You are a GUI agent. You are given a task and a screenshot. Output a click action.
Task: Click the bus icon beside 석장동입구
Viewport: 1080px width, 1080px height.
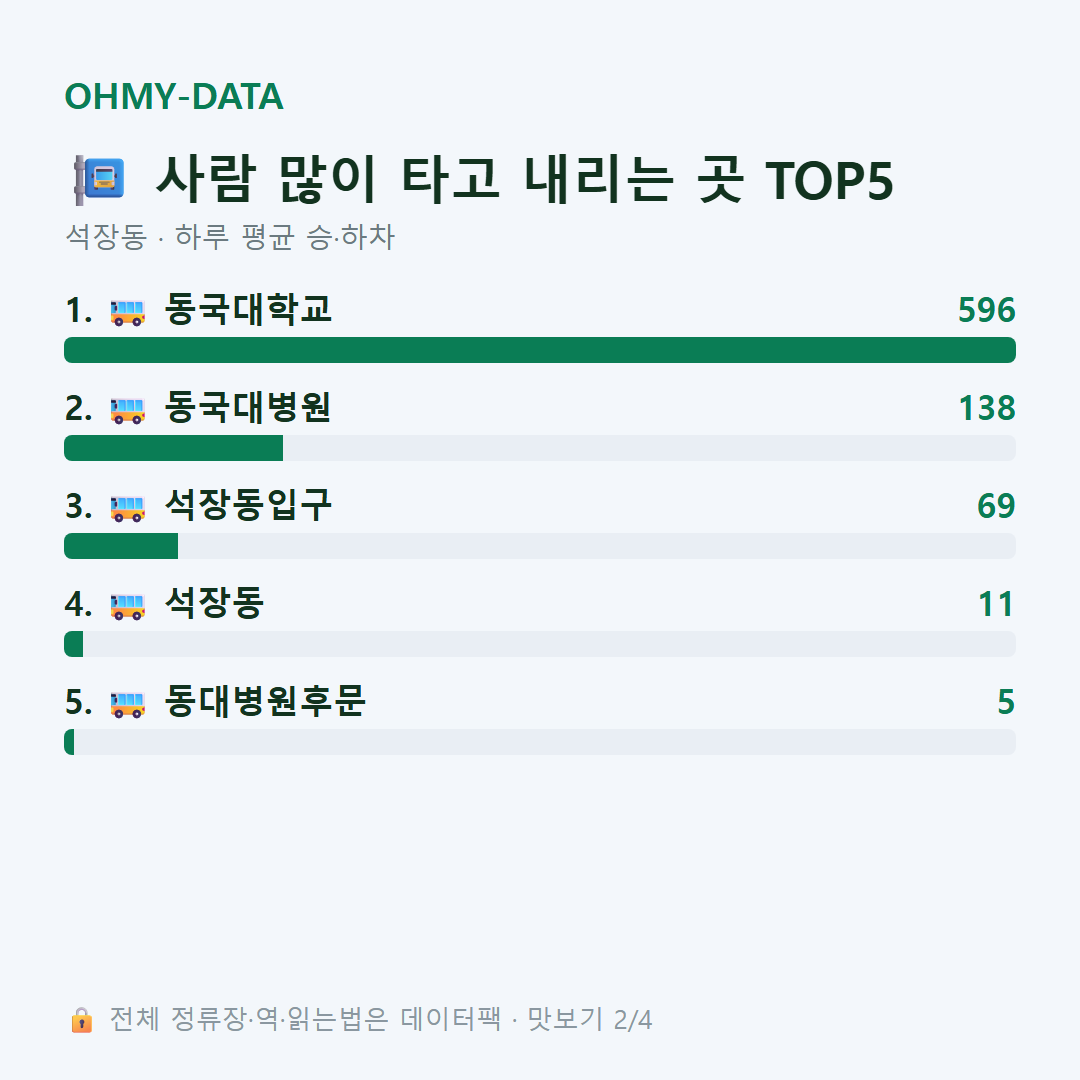coord(127,508)
